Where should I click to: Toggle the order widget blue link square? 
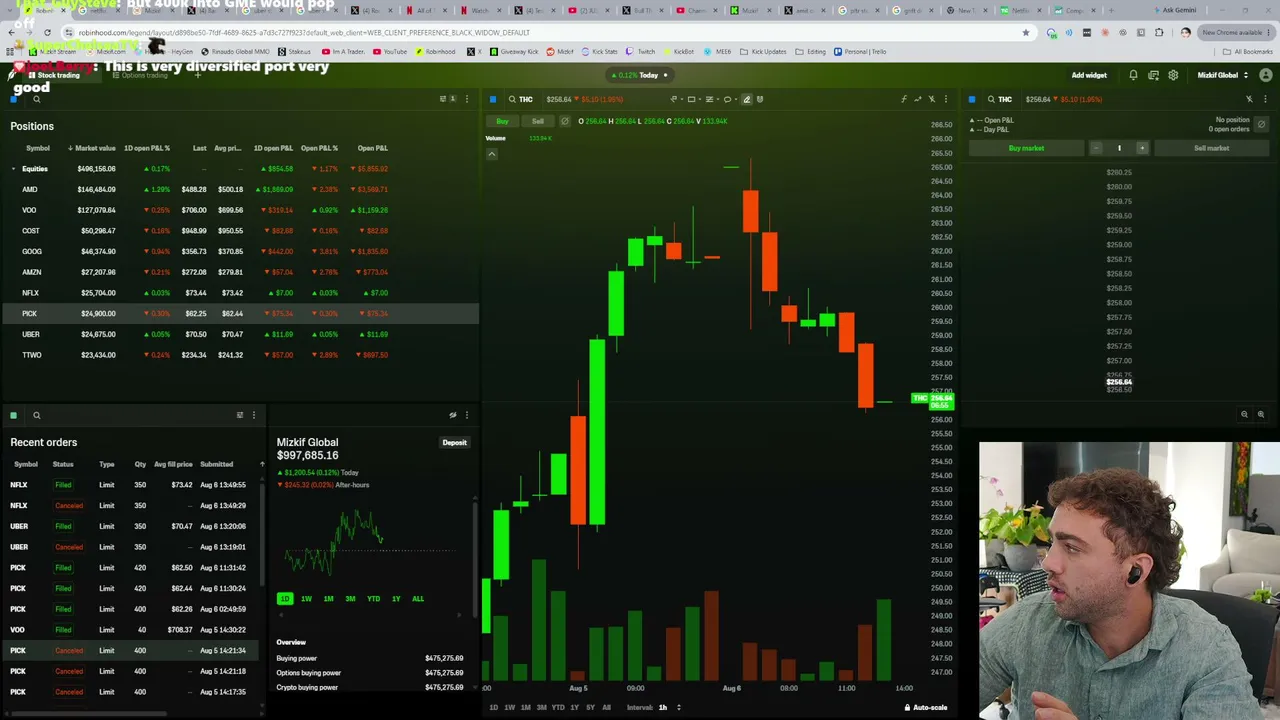(x=971, y=99)
